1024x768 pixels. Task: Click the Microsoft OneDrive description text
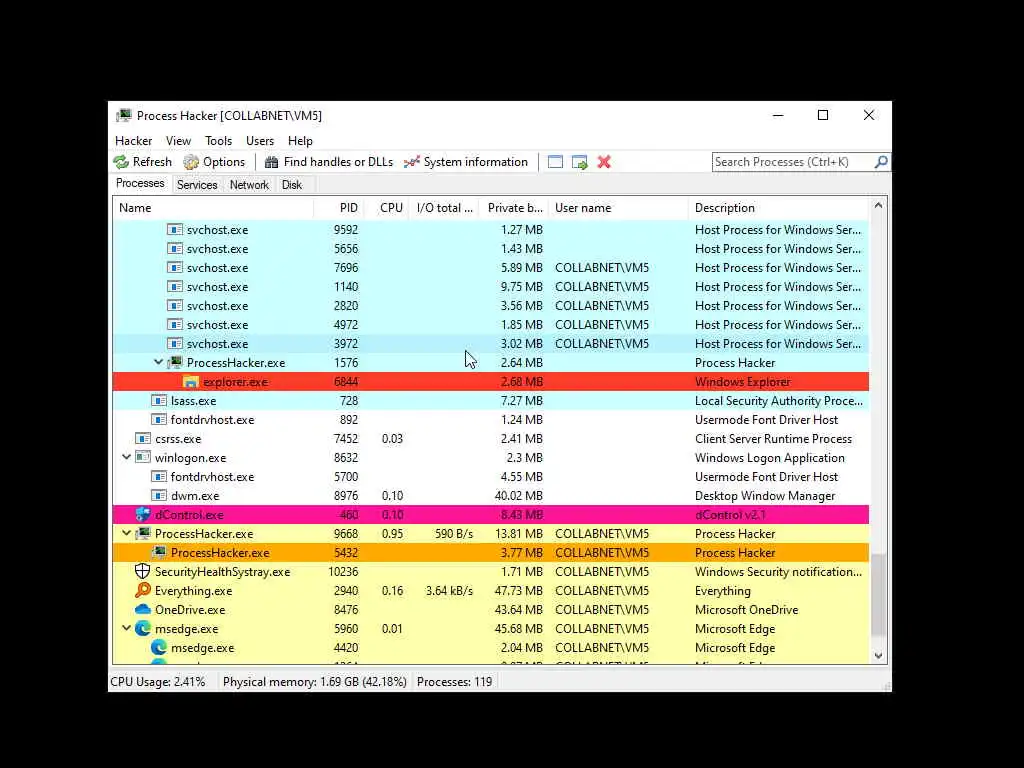[746, 609]
